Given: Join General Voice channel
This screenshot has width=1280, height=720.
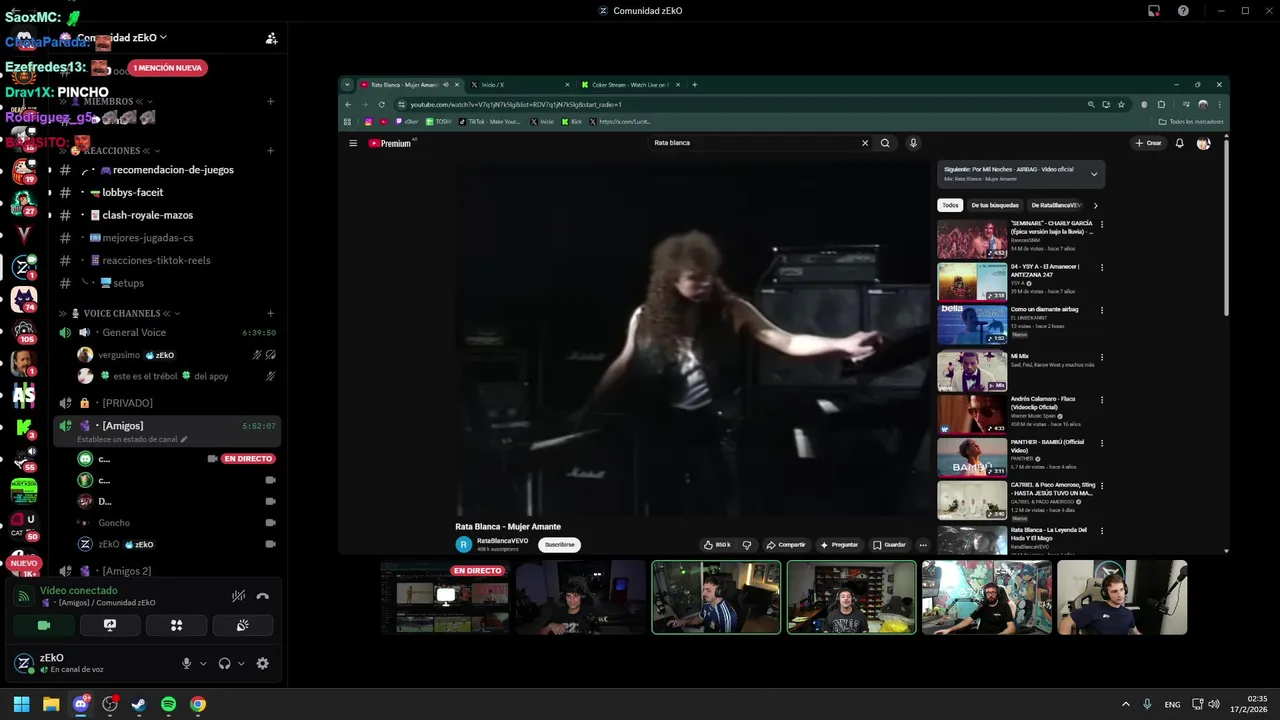Looking at the screenshot, I should pyautogui.click(x=167, y=332).
